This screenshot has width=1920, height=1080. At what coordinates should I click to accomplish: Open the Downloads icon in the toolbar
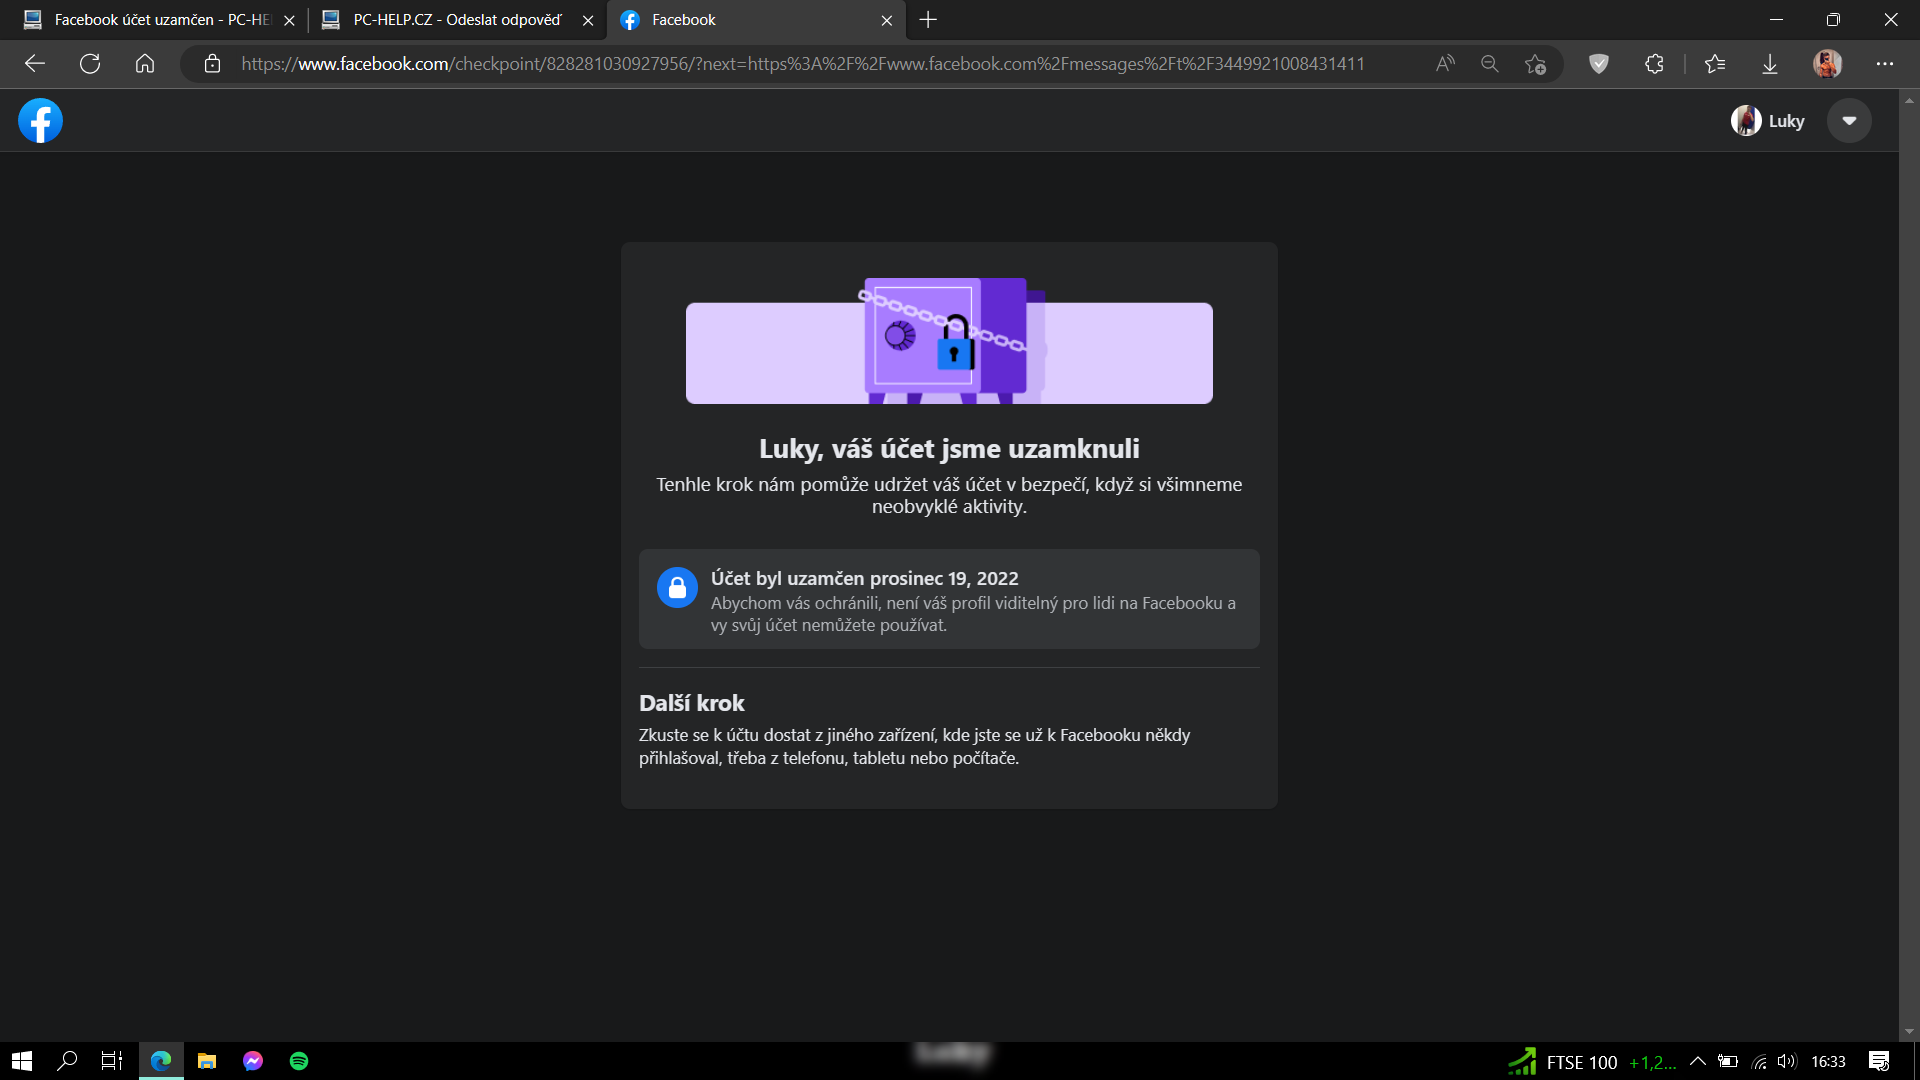click(x=1770, y=64)
